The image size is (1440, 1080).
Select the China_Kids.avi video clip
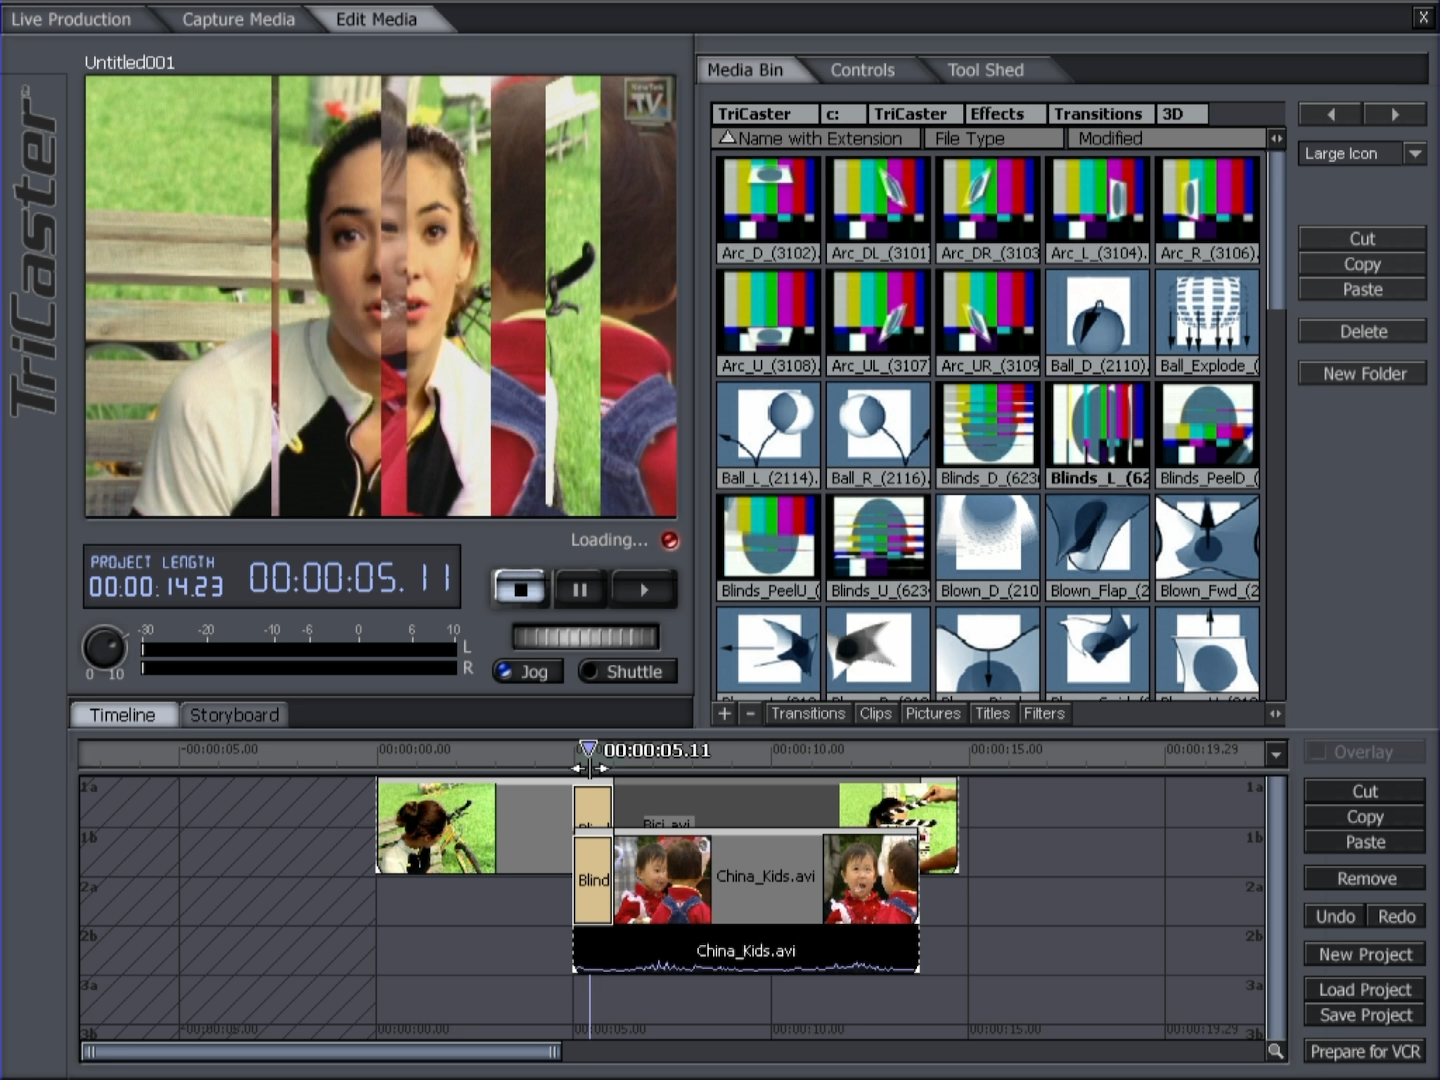(x=765, y=879)
